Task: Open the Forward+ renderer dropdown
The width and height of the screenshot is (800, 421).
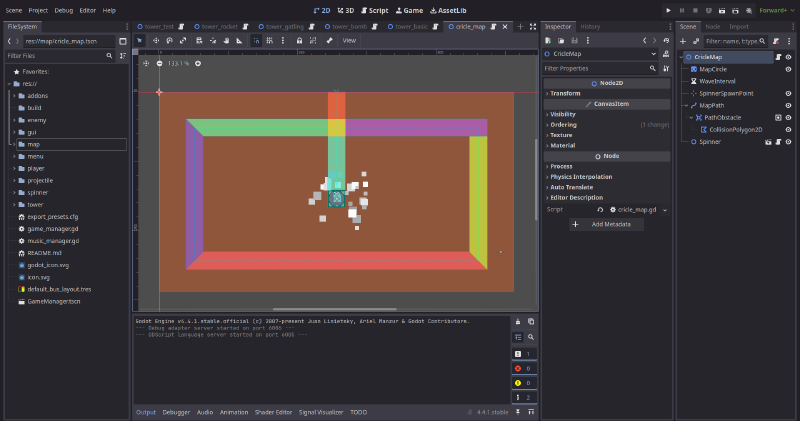Action: [x=773, y=9]
